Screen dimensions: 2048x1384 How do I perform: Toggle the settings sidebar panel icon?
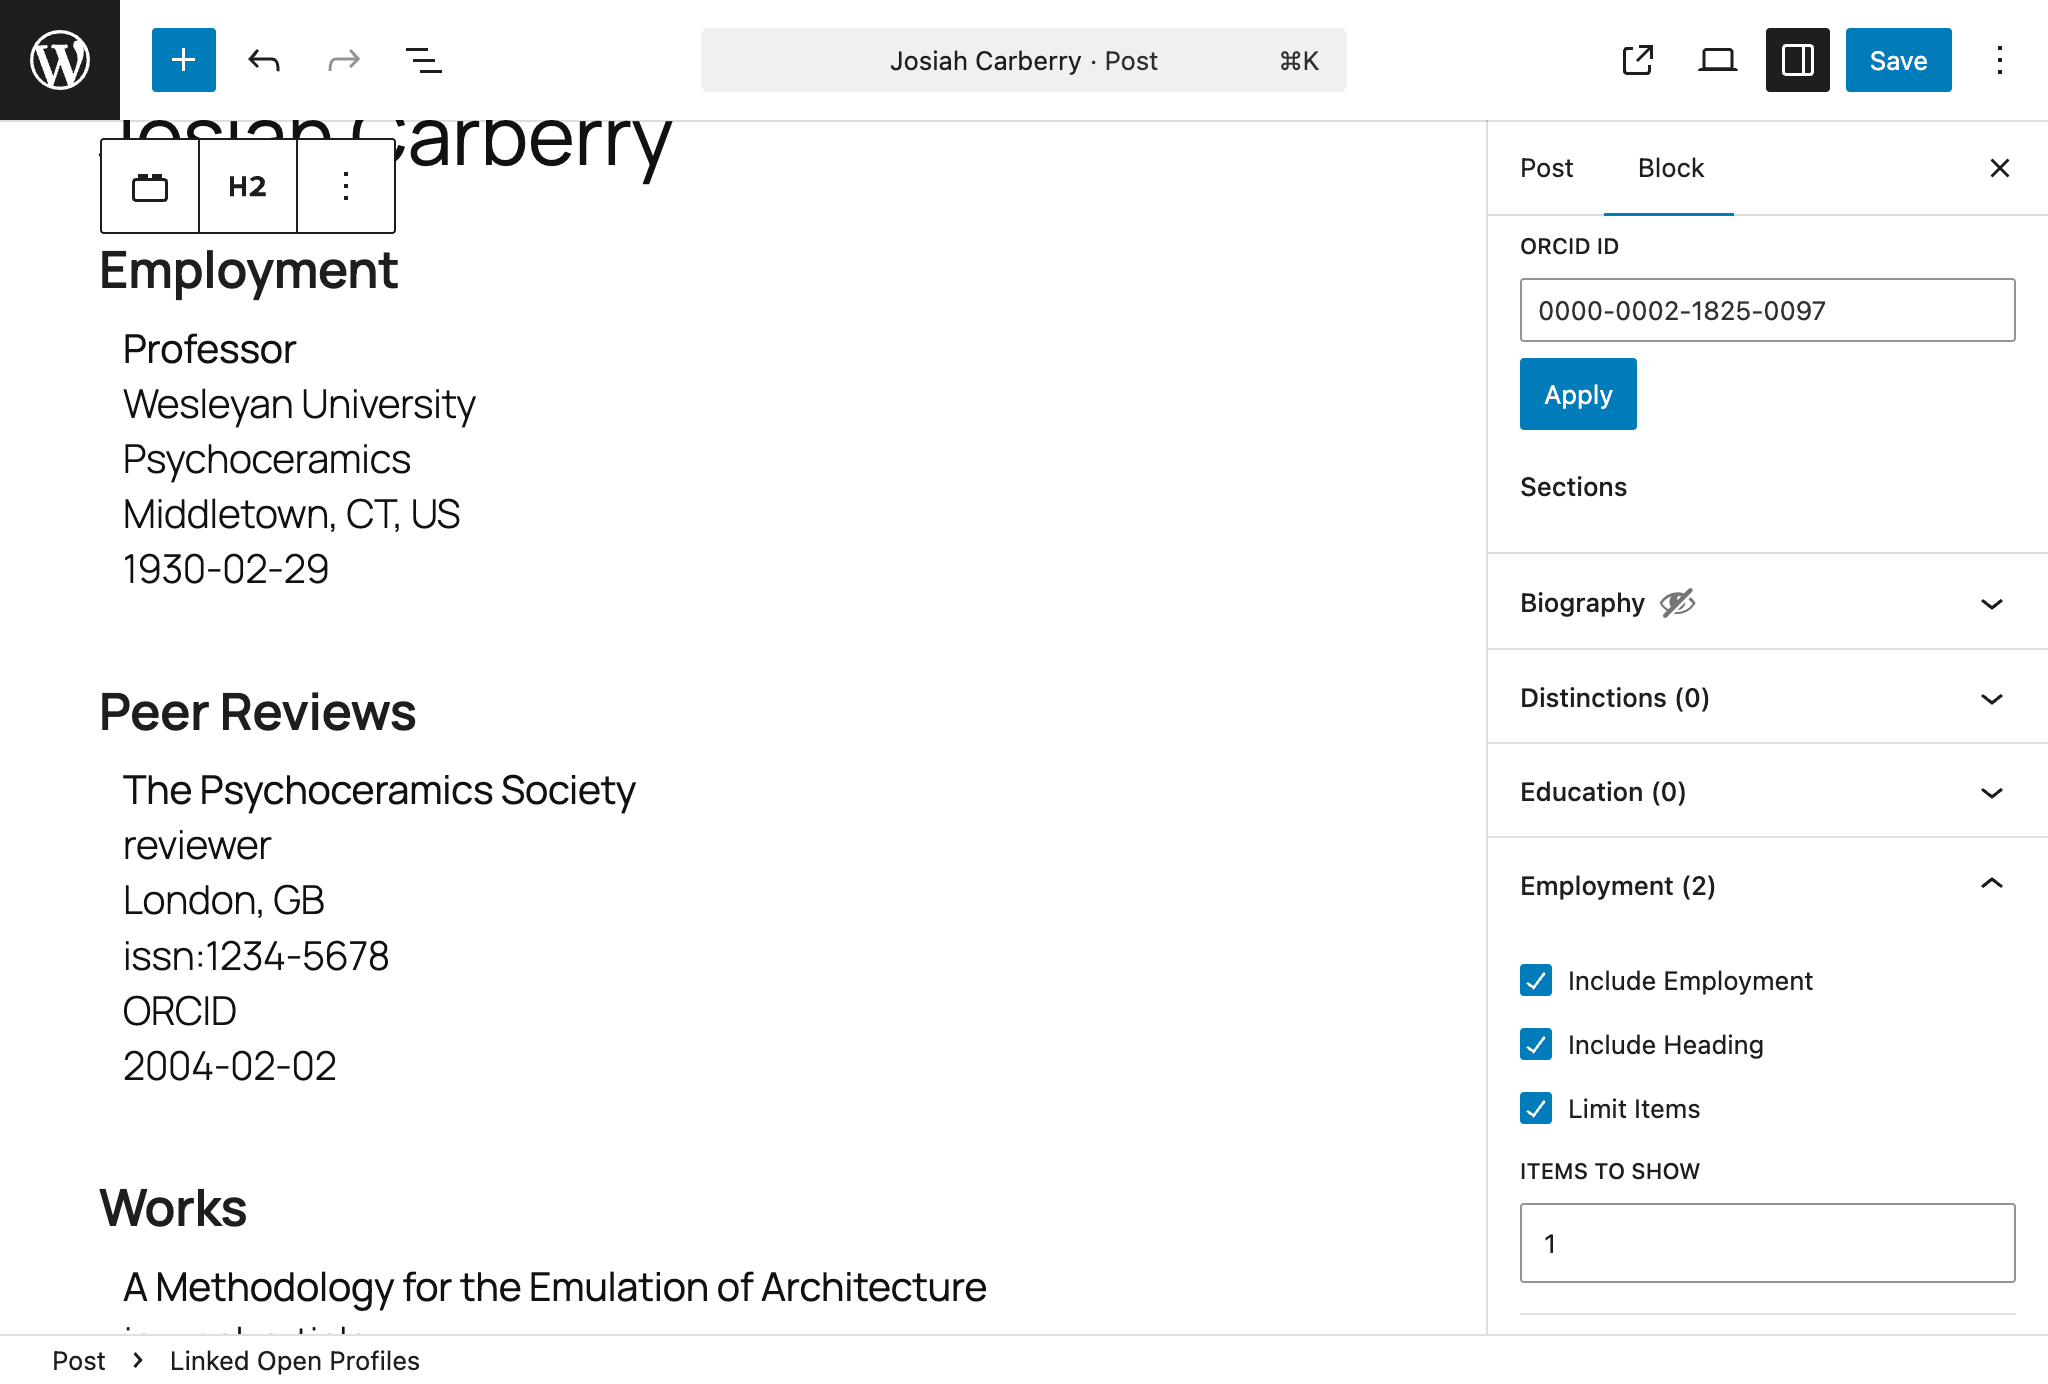click(x=1797, y=61)
